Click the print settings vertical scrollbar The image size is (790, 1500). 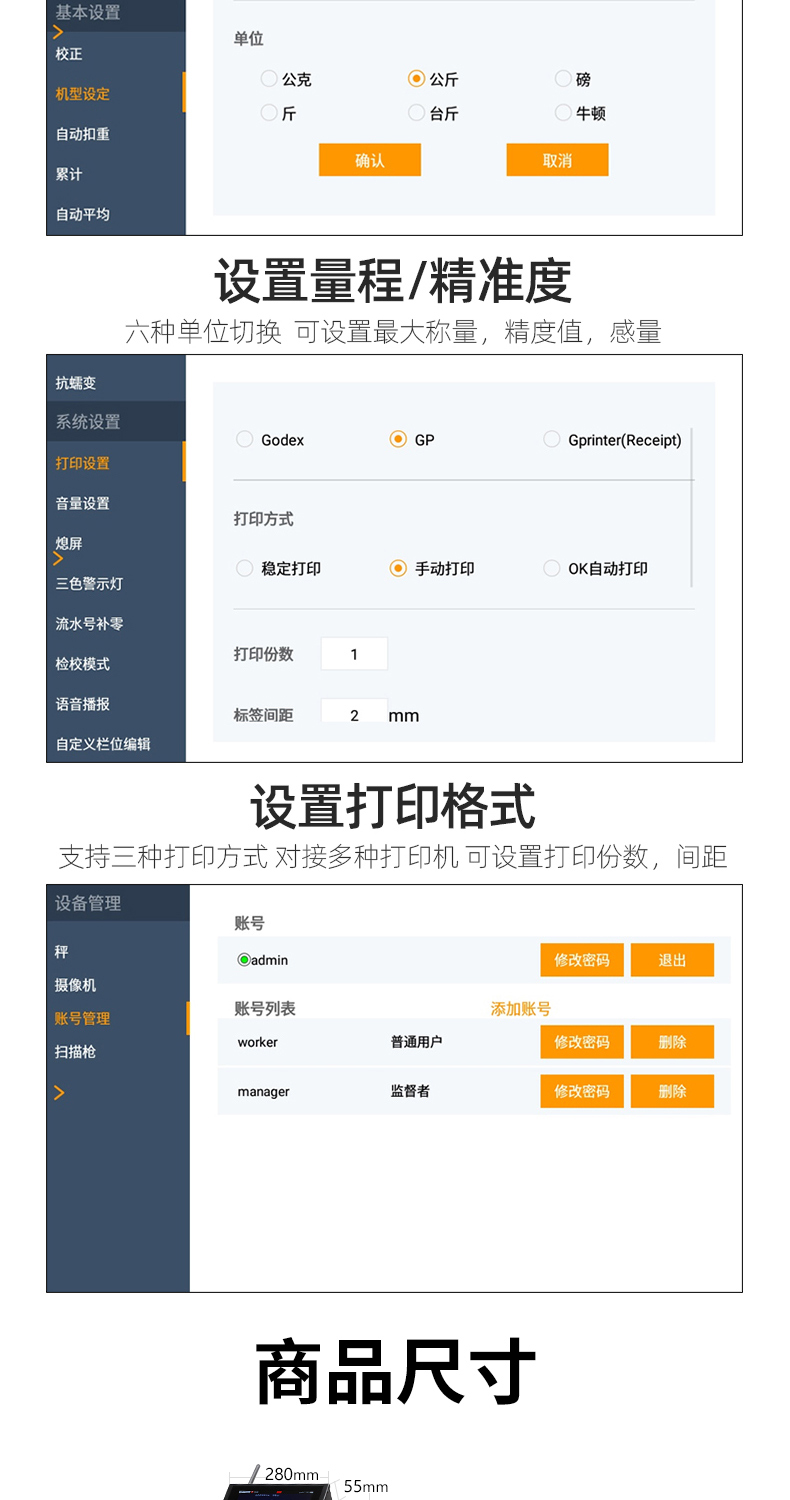click(x=691, y=507)
